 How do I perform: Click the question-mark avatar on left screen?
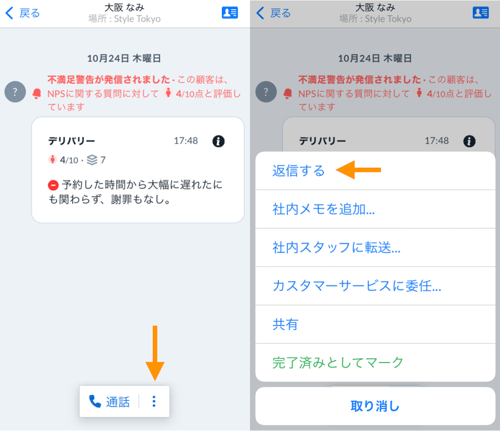tap(15, 92)
